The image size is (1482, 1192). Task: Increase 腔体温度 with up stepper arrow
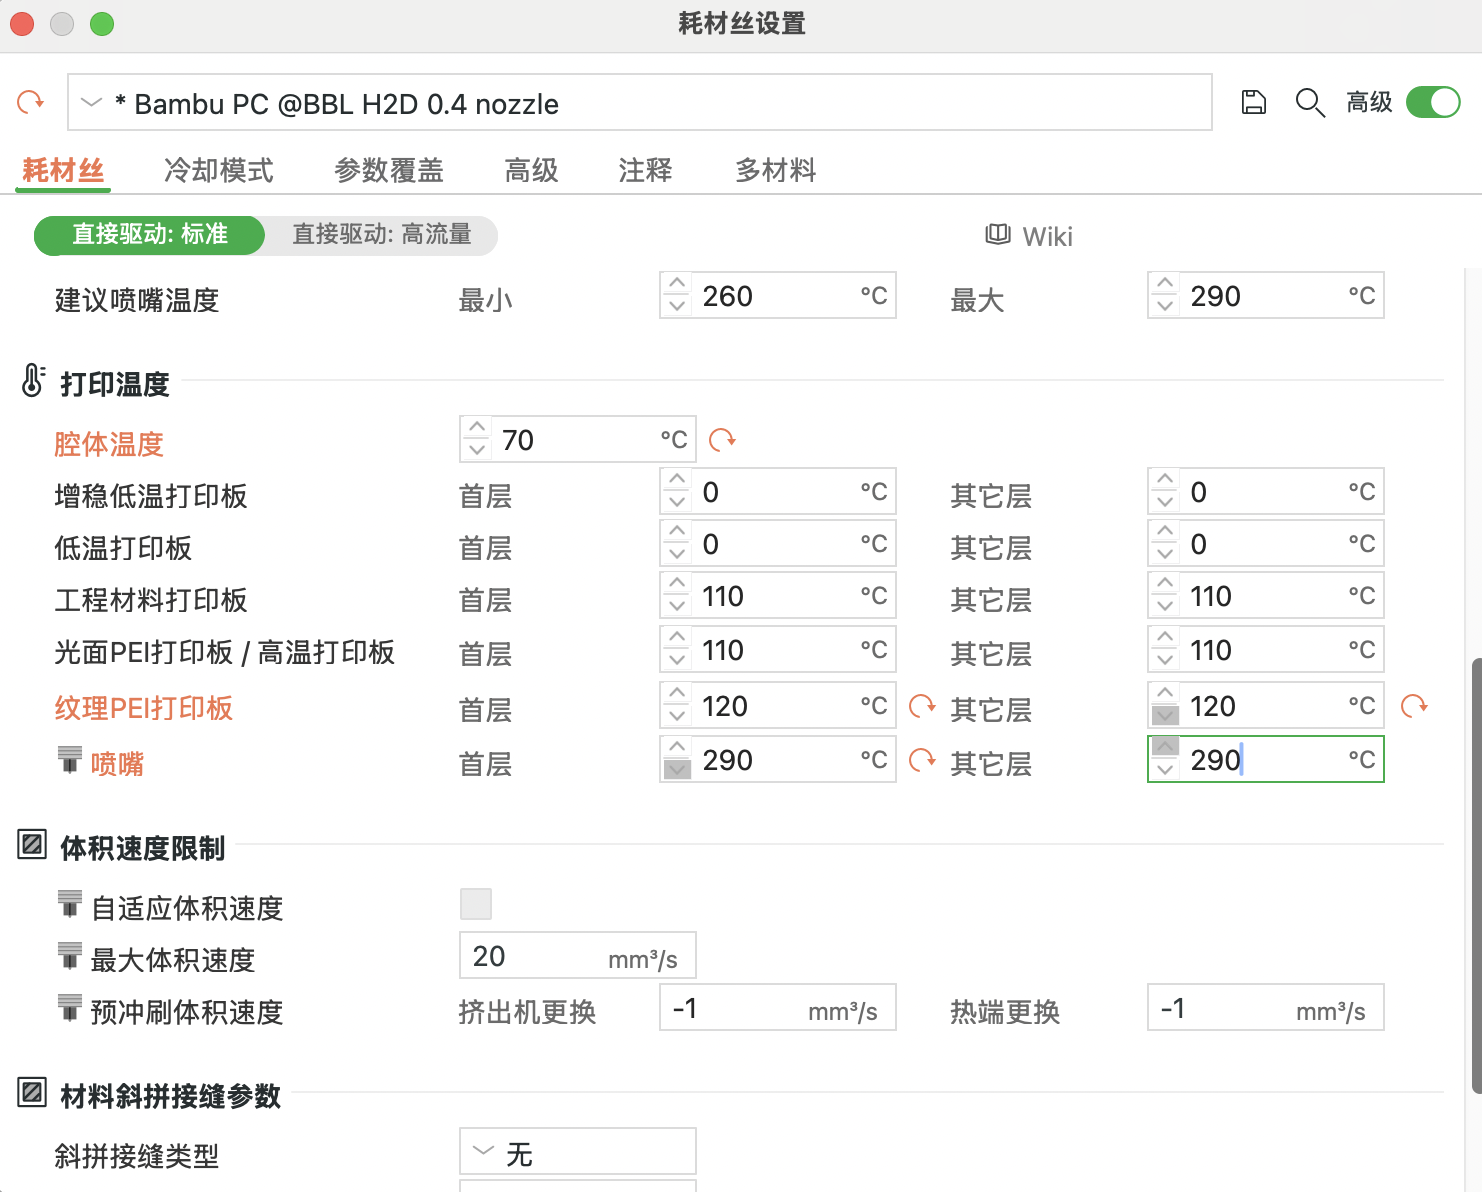tap(477, 428)
